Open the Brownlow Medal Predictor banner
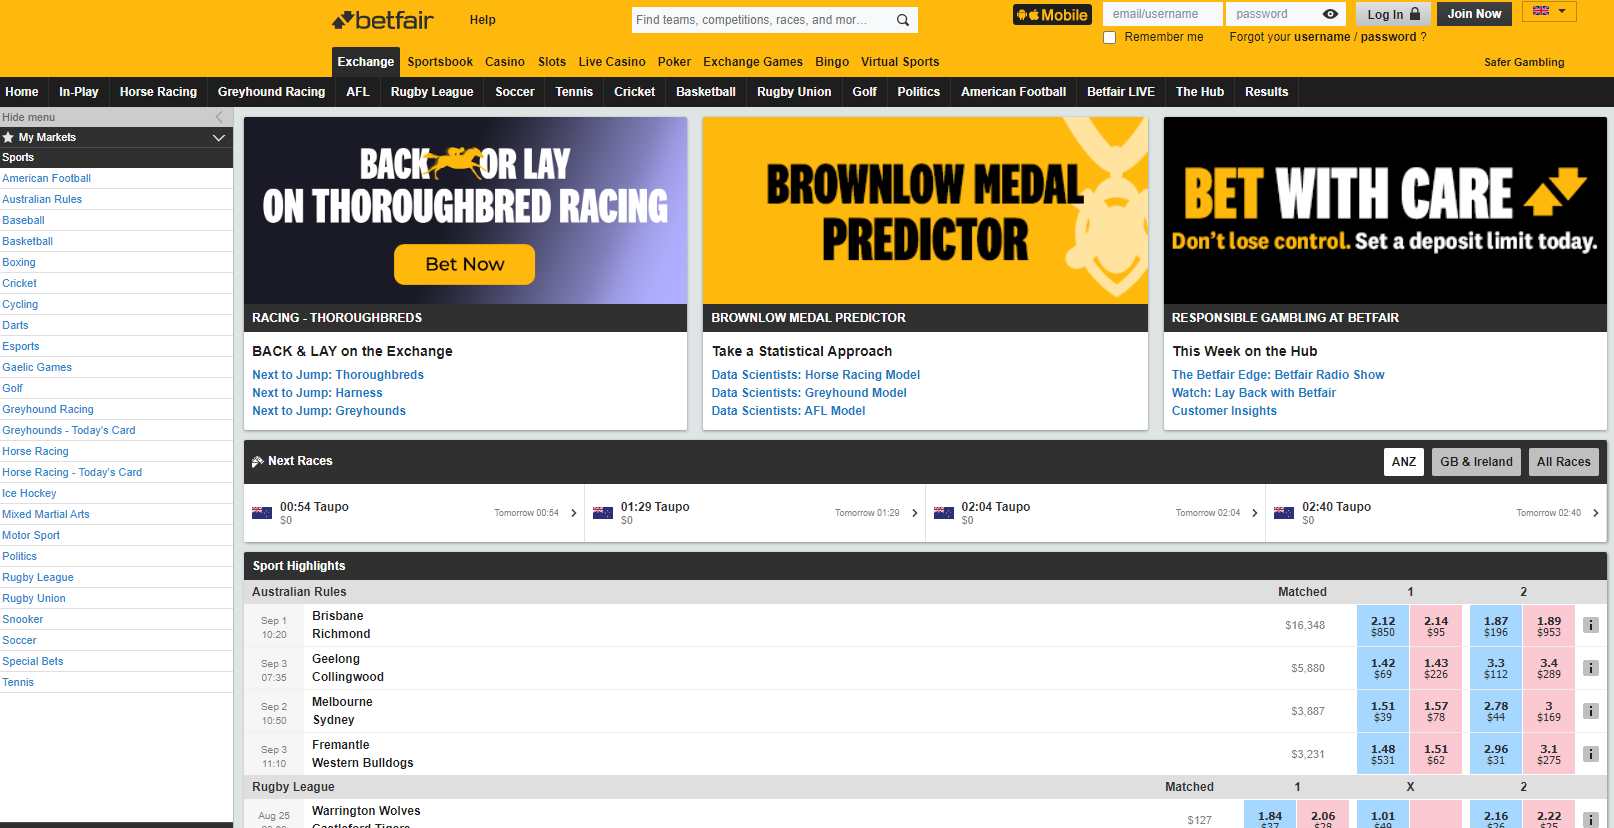The height and width of the screenshot is (828, 1614). point(925,211)
